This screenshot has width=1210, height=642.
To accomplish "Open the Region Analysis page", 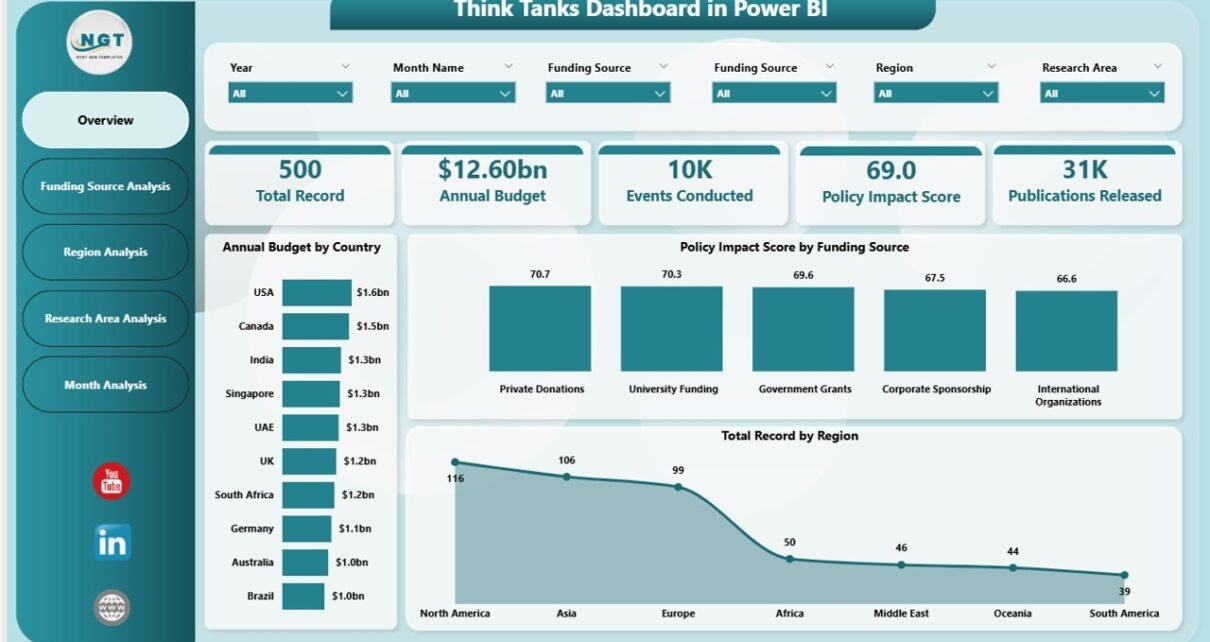I will (x=105, y=252).
